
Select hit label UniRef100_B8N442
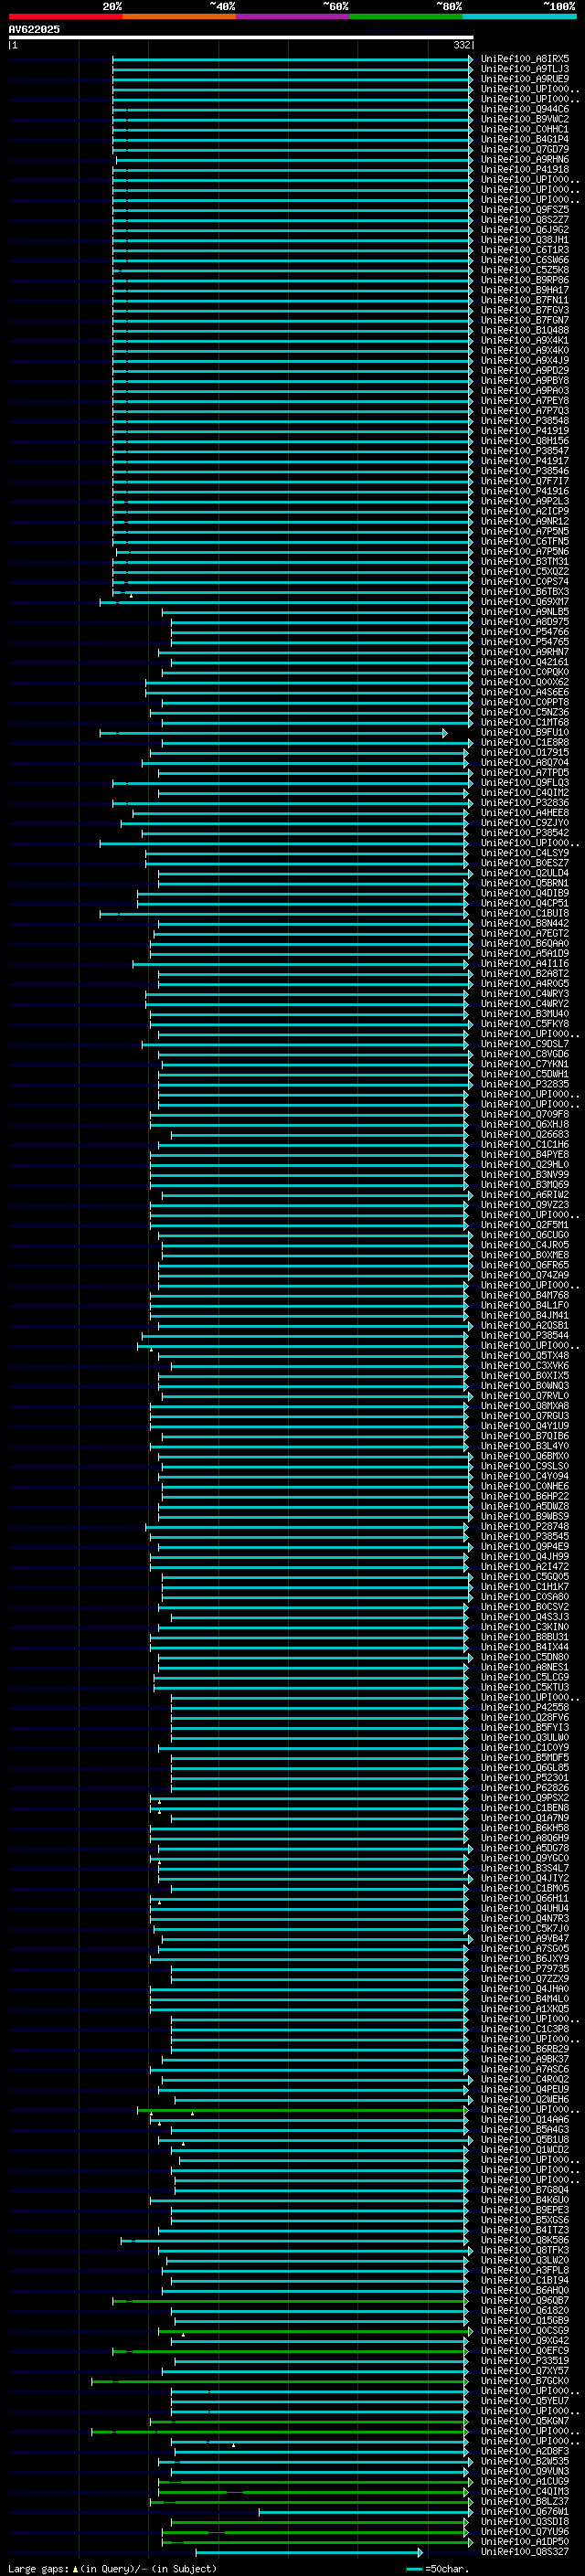pos(525,924)
